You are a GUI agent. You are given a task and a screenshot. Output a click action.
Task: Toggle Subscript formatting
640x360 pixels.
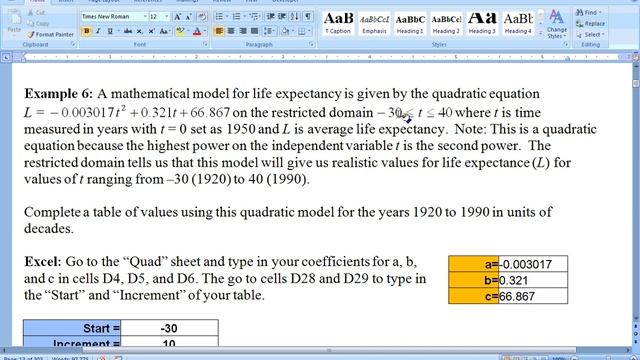tap(140, 31)
